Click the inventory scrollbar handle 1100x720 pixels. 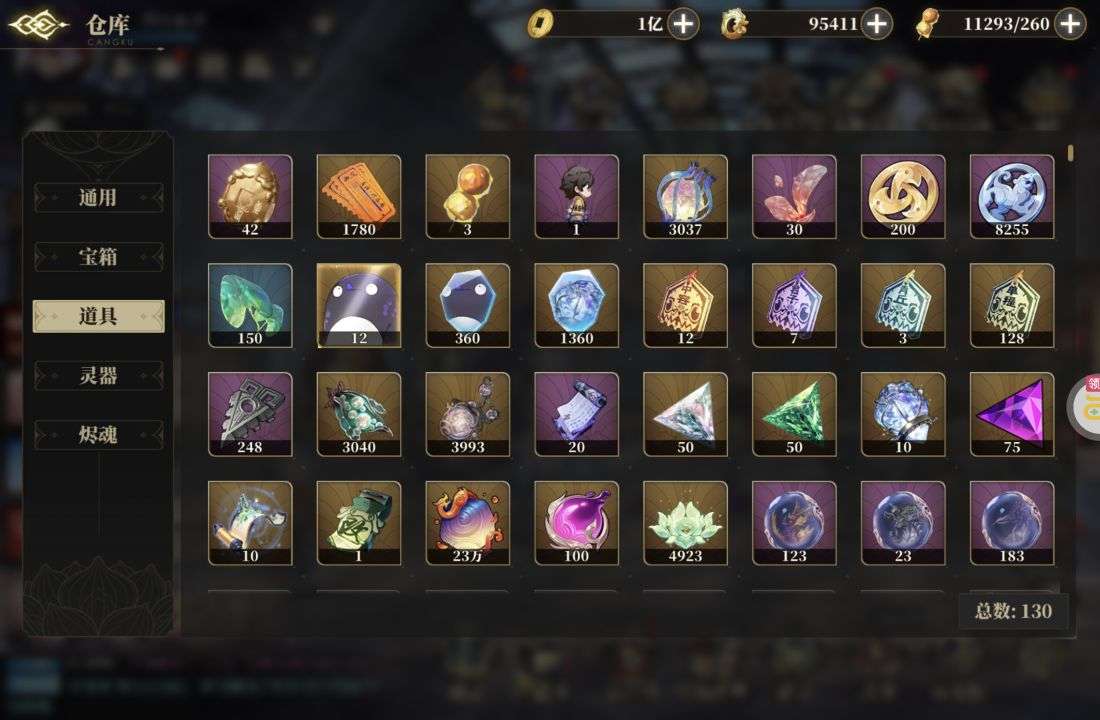coord(1071,153)
